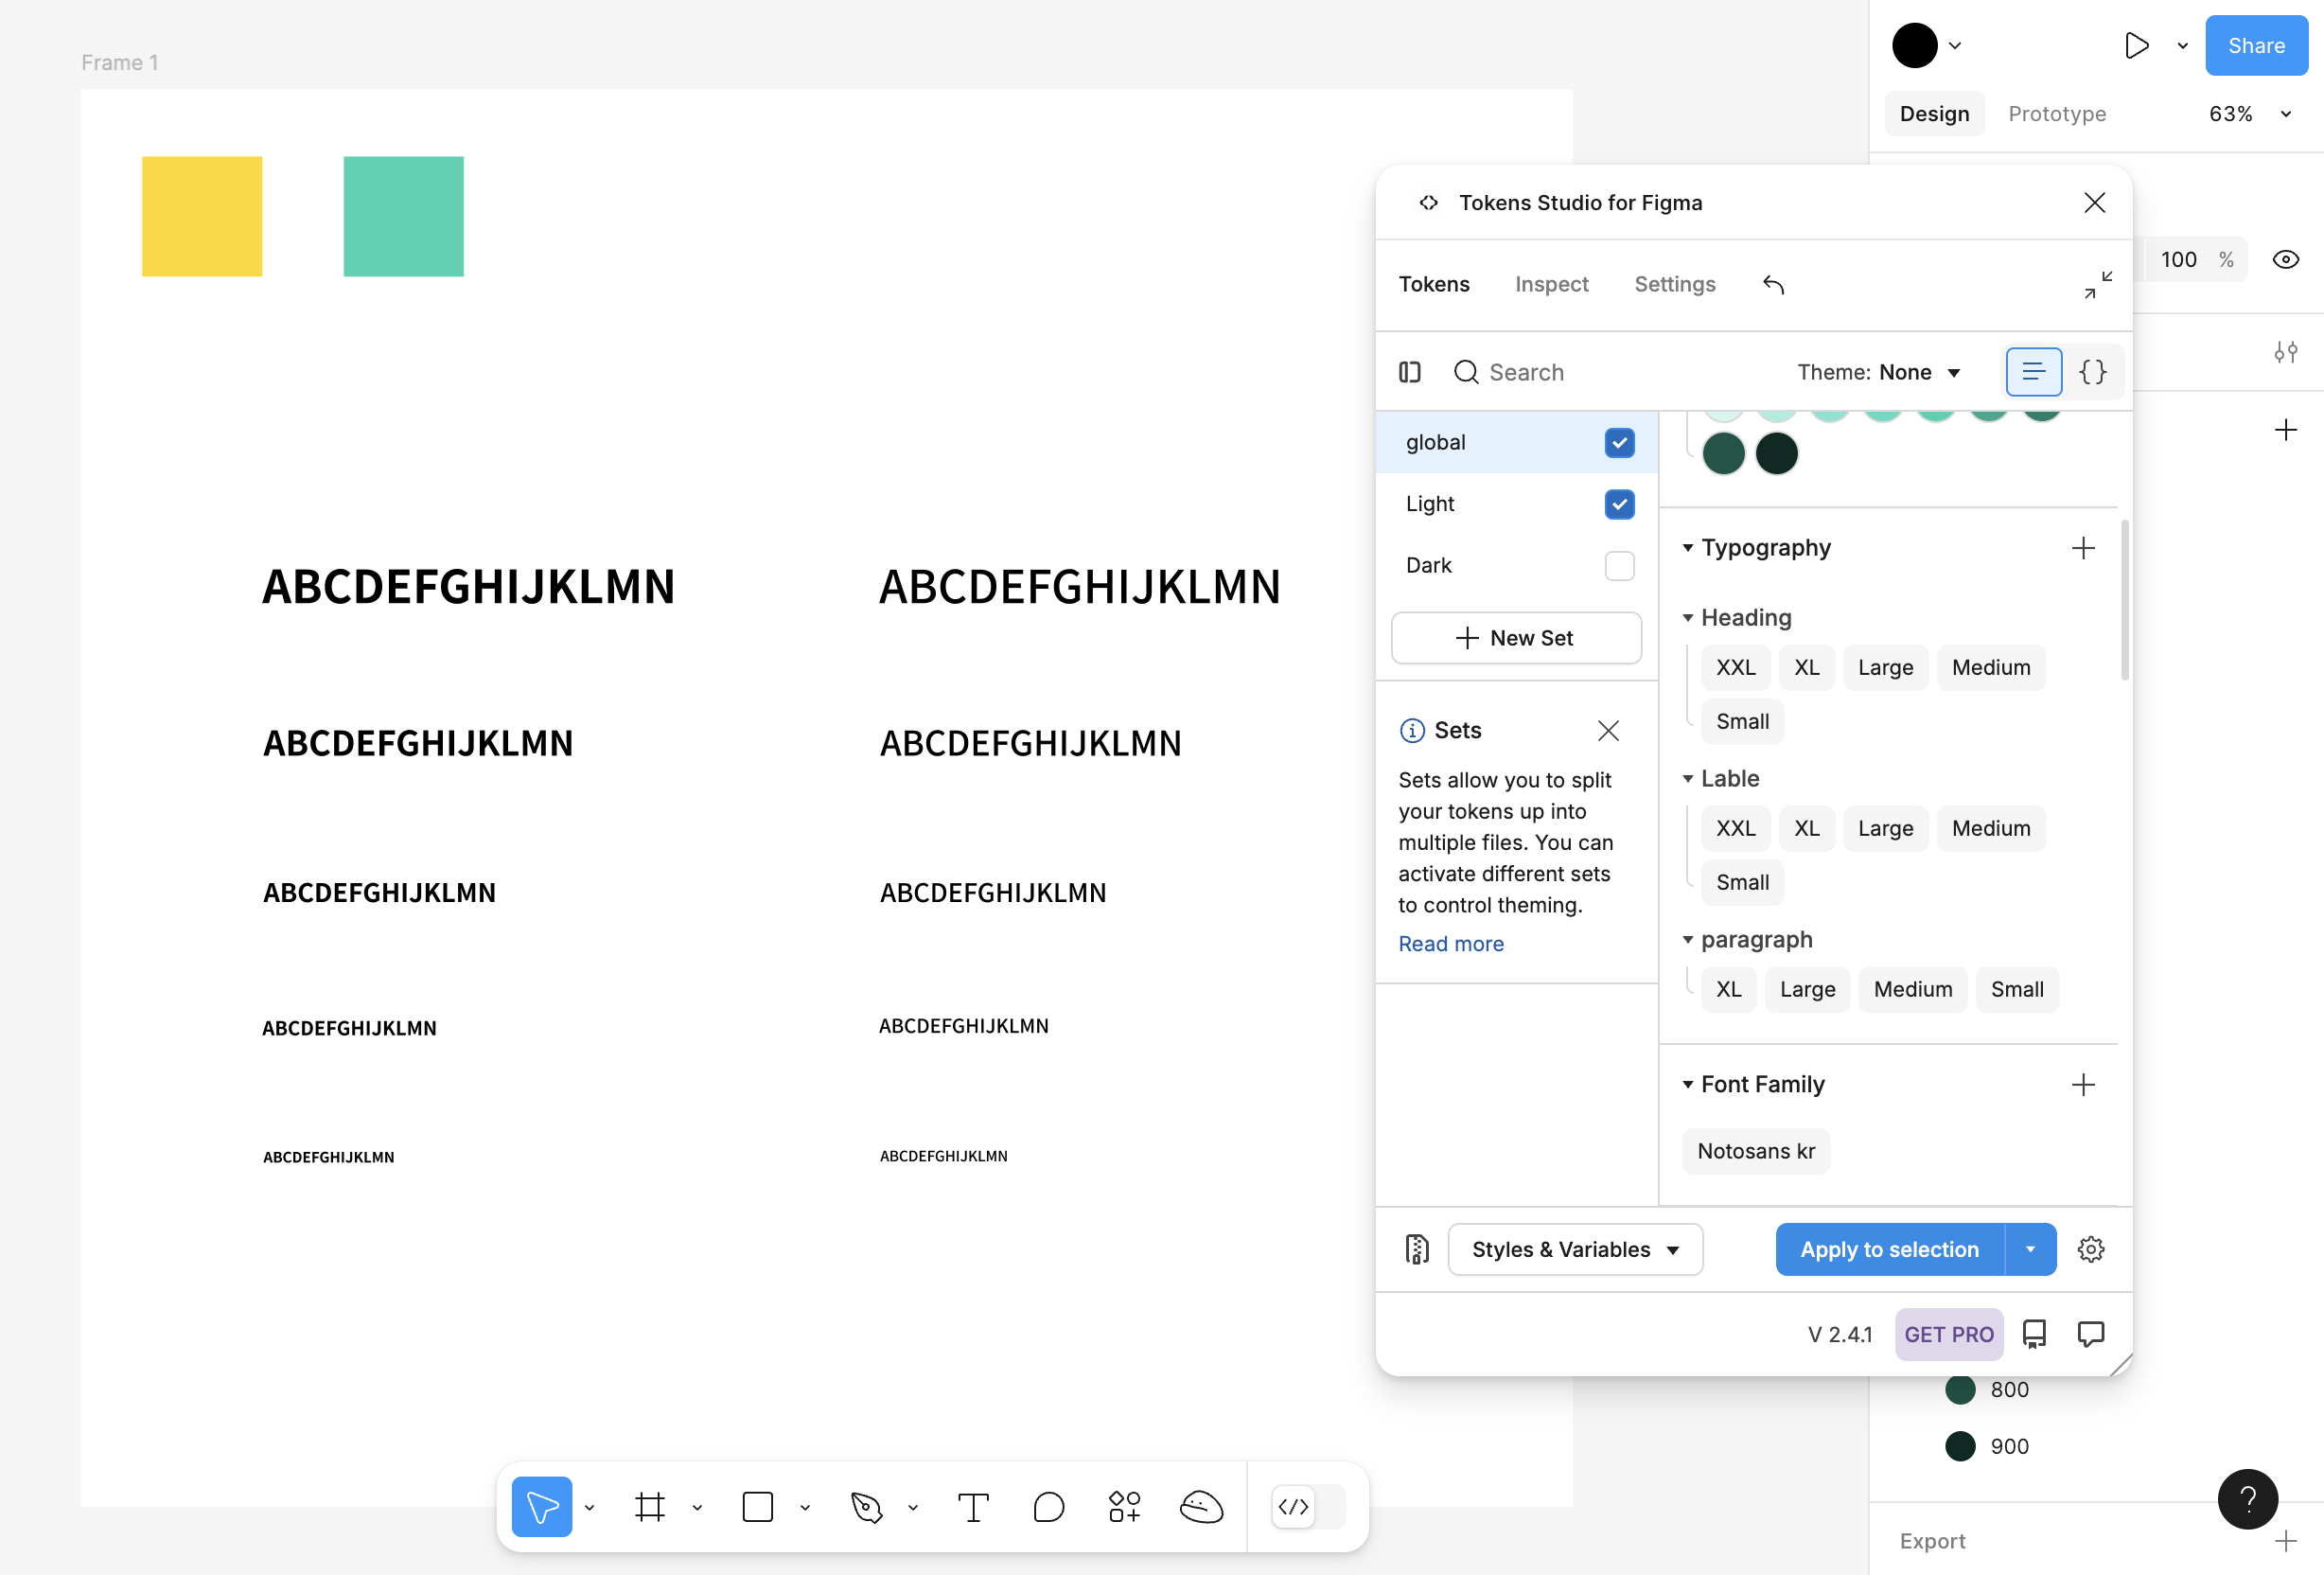Collapse the token sets sidebar
Screen dimensions: 2324x1575
click(x=1410, y=372)
